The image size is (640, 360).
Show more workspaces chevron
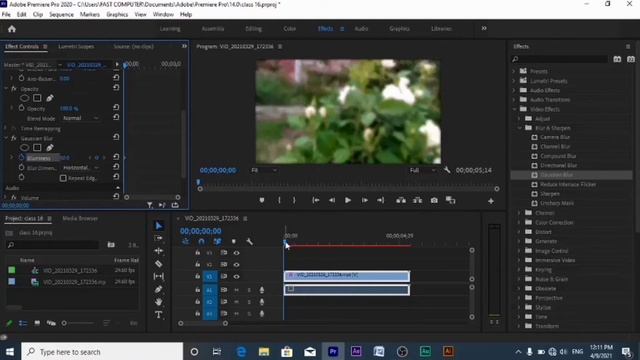point(484,29)
